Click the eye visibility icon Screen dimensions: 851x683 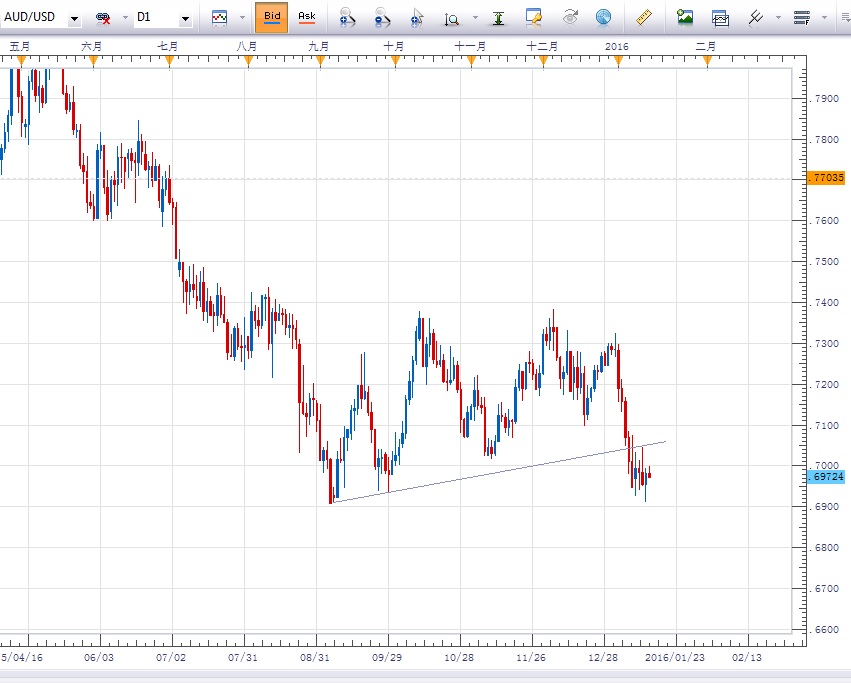pos(569,17)
